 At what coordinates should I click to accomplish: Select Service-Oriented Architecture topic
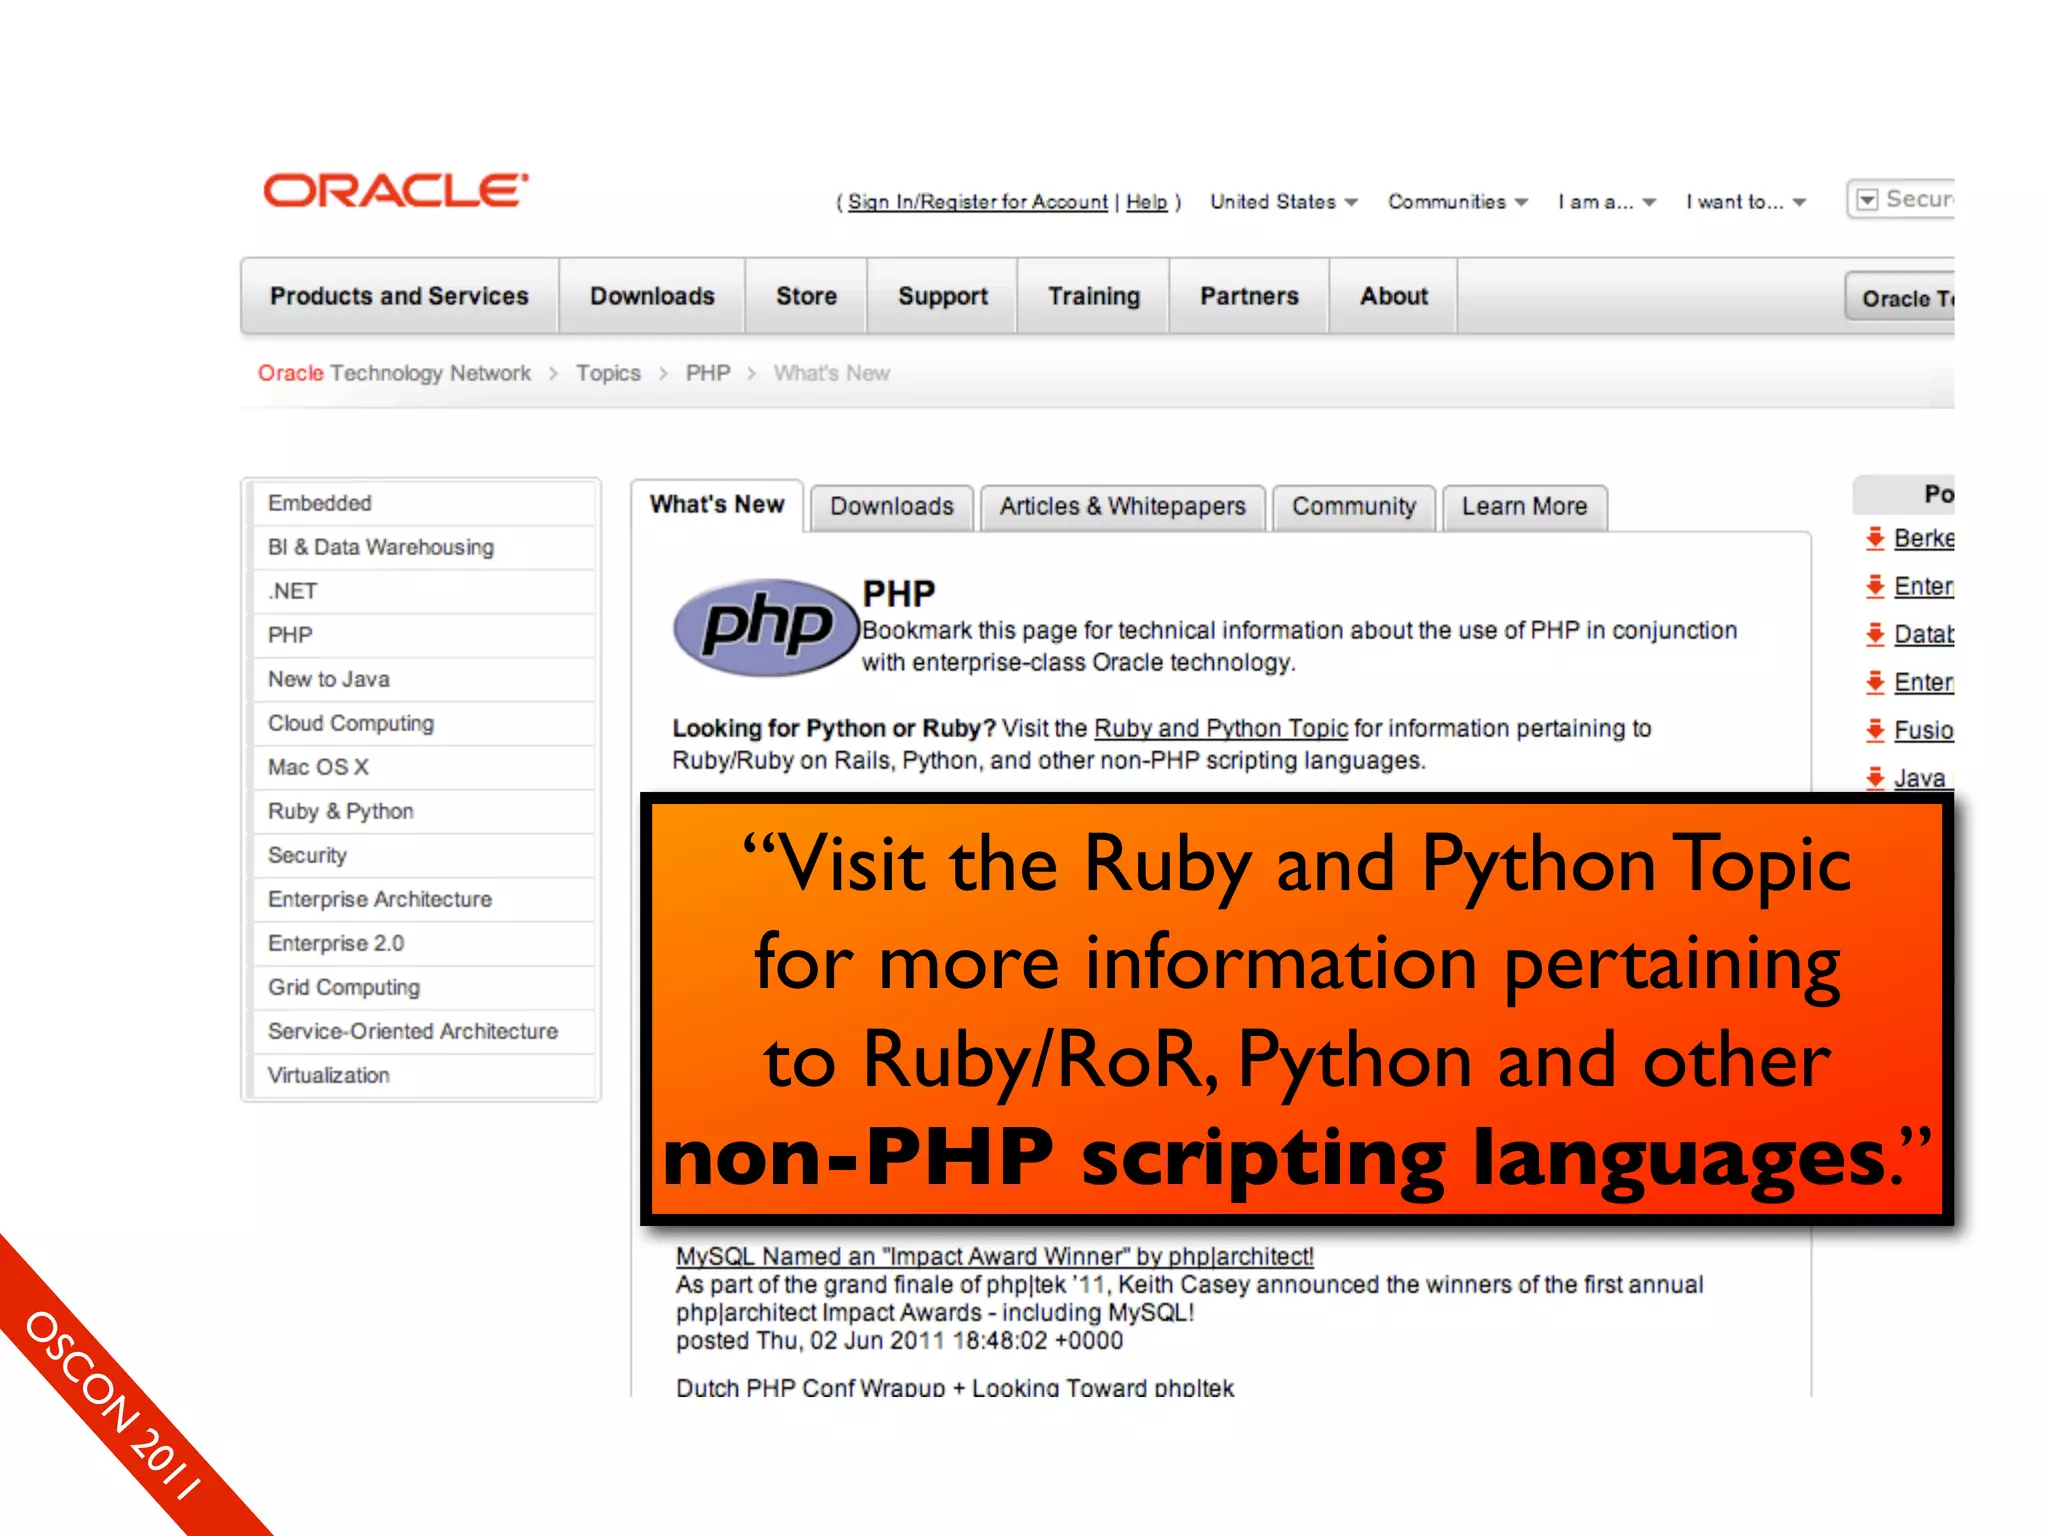tap(423, 1031)
